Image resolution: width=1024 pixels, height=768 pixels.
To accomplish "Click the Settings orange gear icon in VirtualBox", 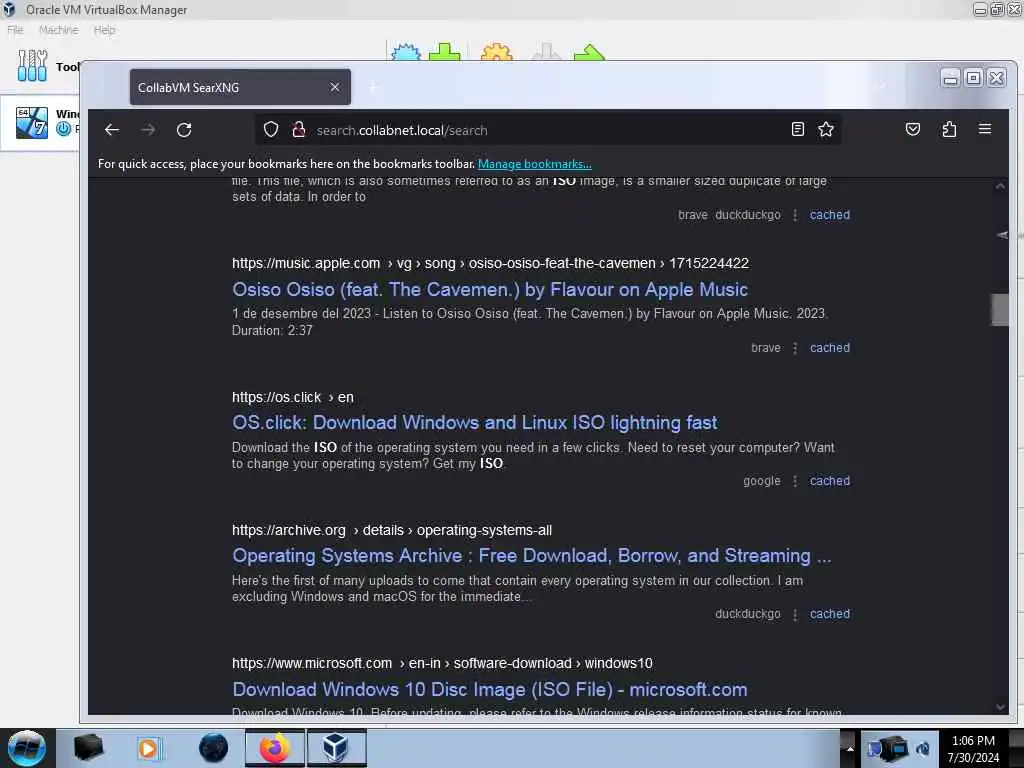I will pyautogui.click(x=496, y=52).
